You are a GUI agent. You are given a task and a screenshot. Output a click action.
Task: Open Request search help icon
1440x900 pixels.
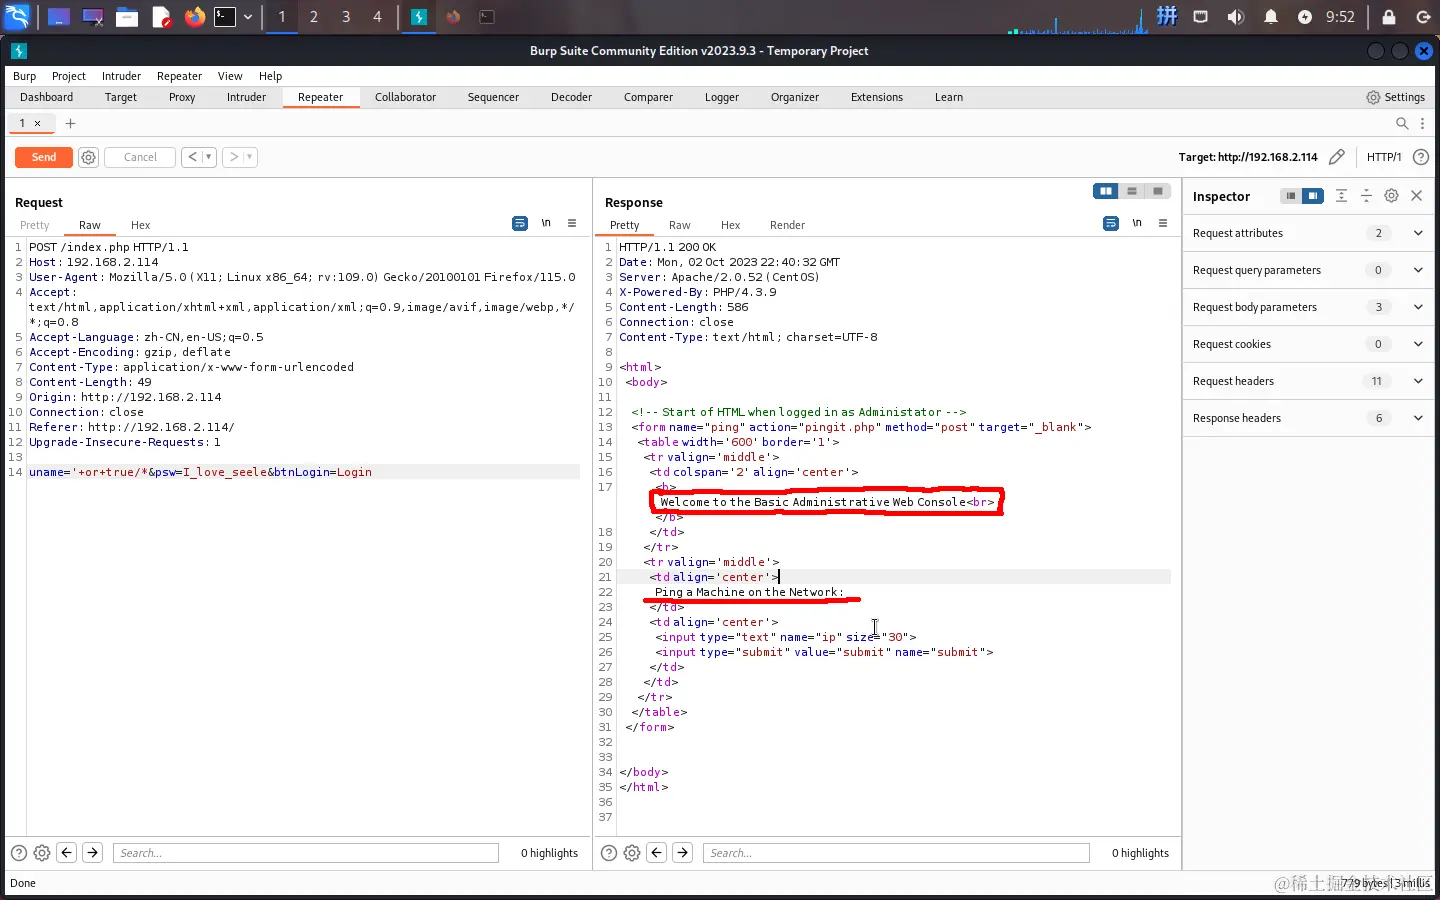point(19,853)
